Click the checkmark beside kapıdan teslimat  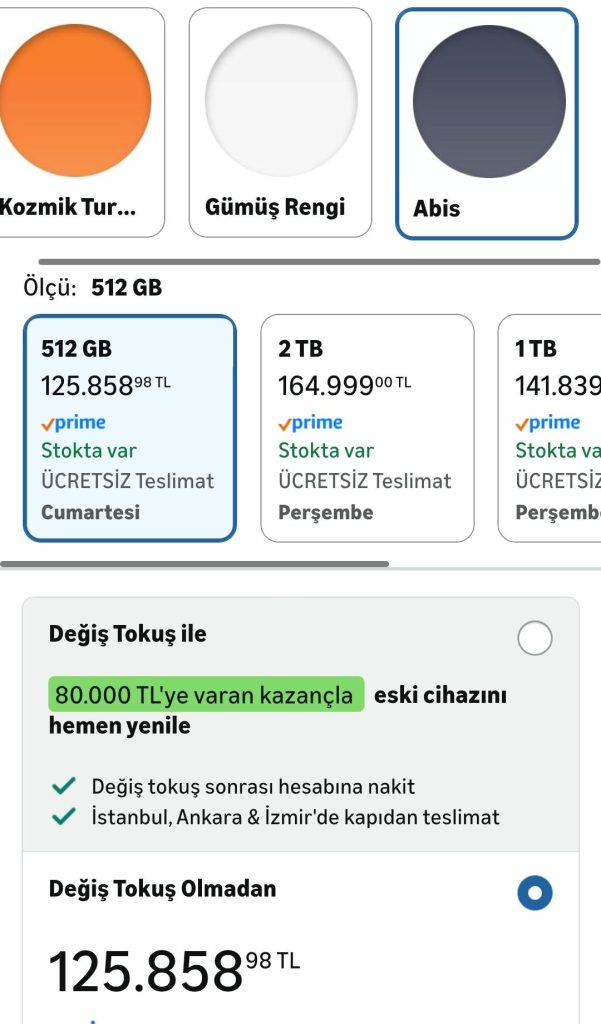(65, 817)
